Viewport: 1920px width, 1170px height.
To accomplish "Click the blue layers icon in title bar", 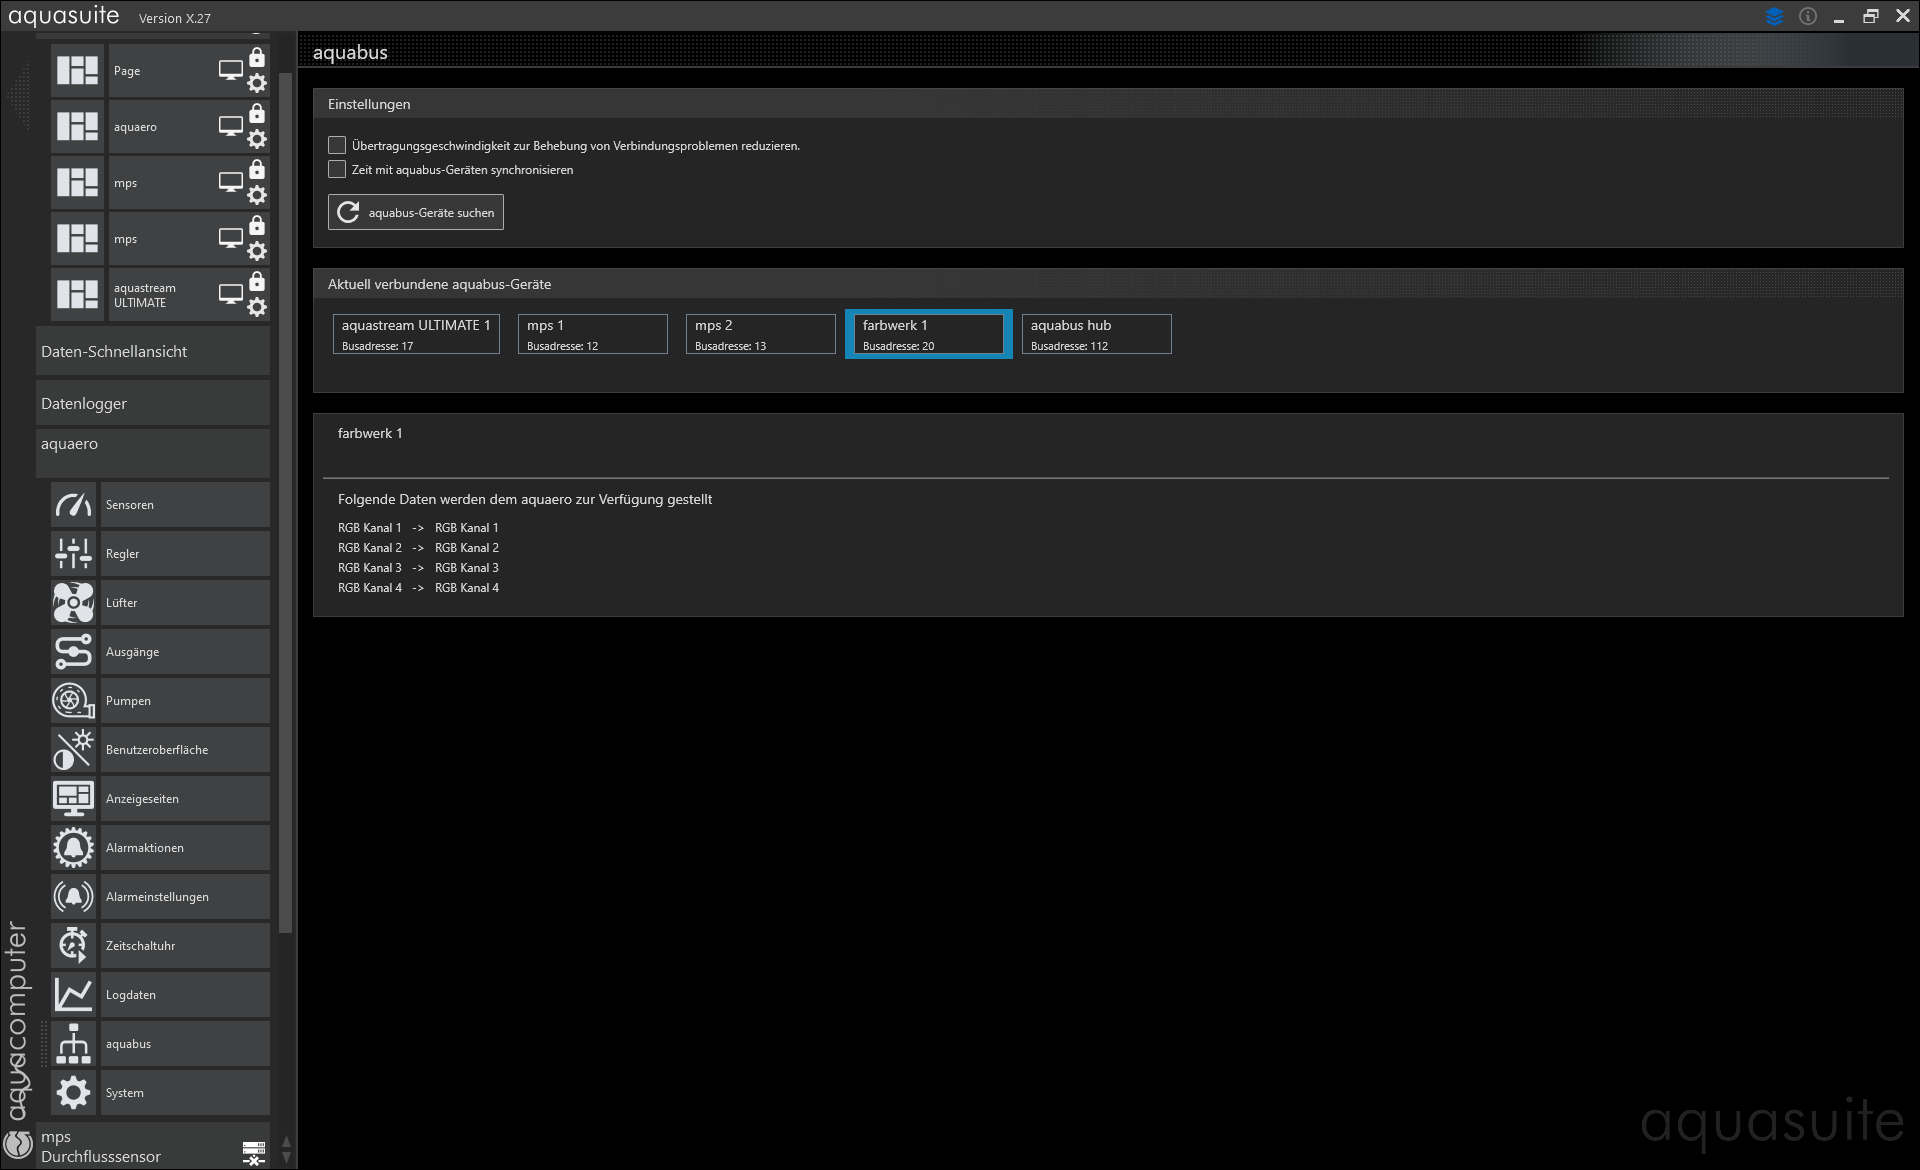I will click(1775, 16).
